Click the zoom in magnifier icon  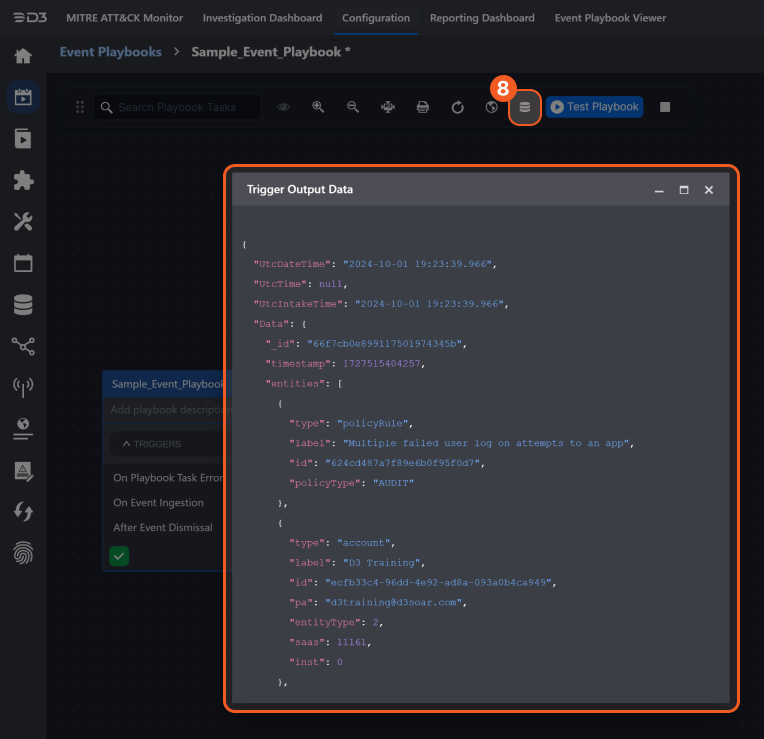(318, 107)
